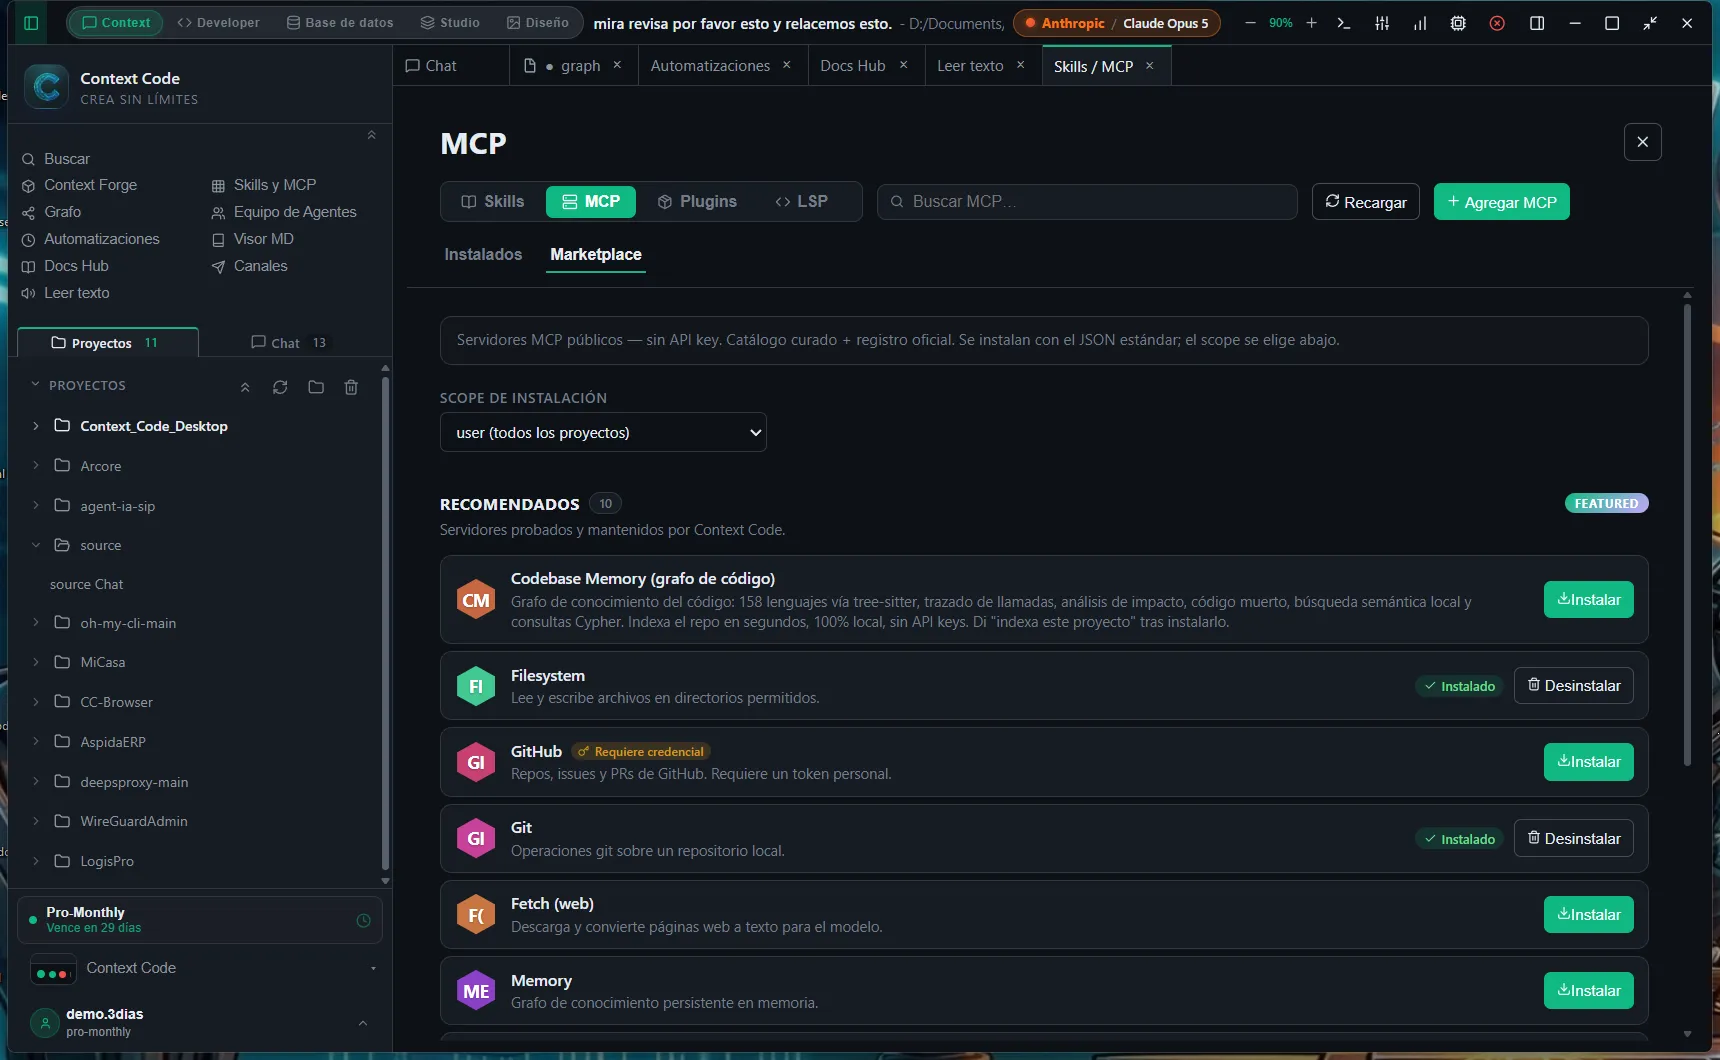Uninstall the Filesystem server
This screenshot has height=1060, width=1720.
(x=1574, y=686)
